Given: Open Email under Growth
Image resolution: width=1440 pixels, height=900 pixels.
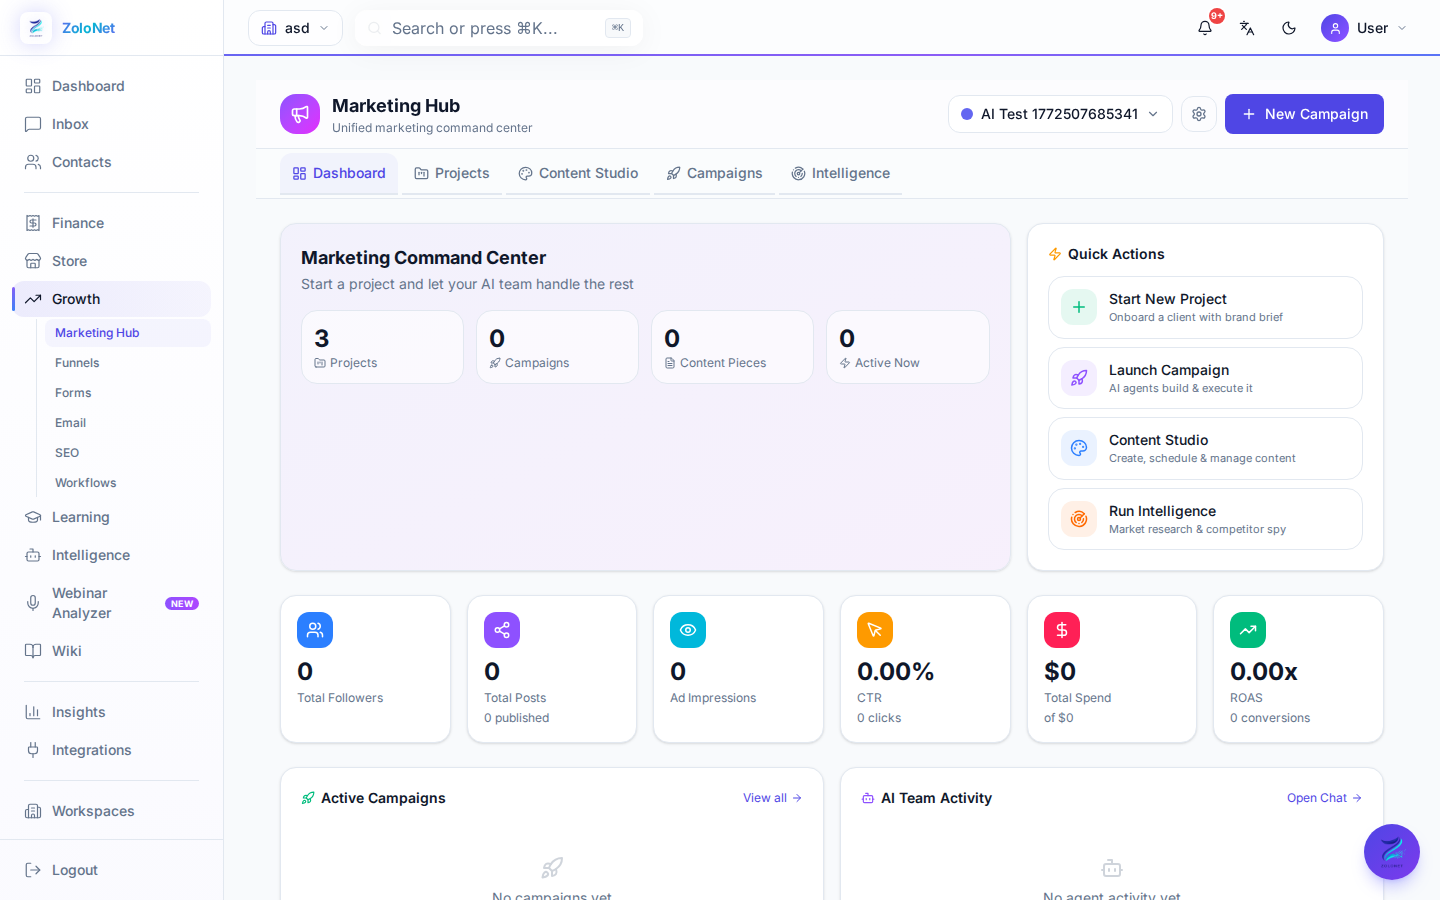Looking at the screenshot, I should (128, 423).
